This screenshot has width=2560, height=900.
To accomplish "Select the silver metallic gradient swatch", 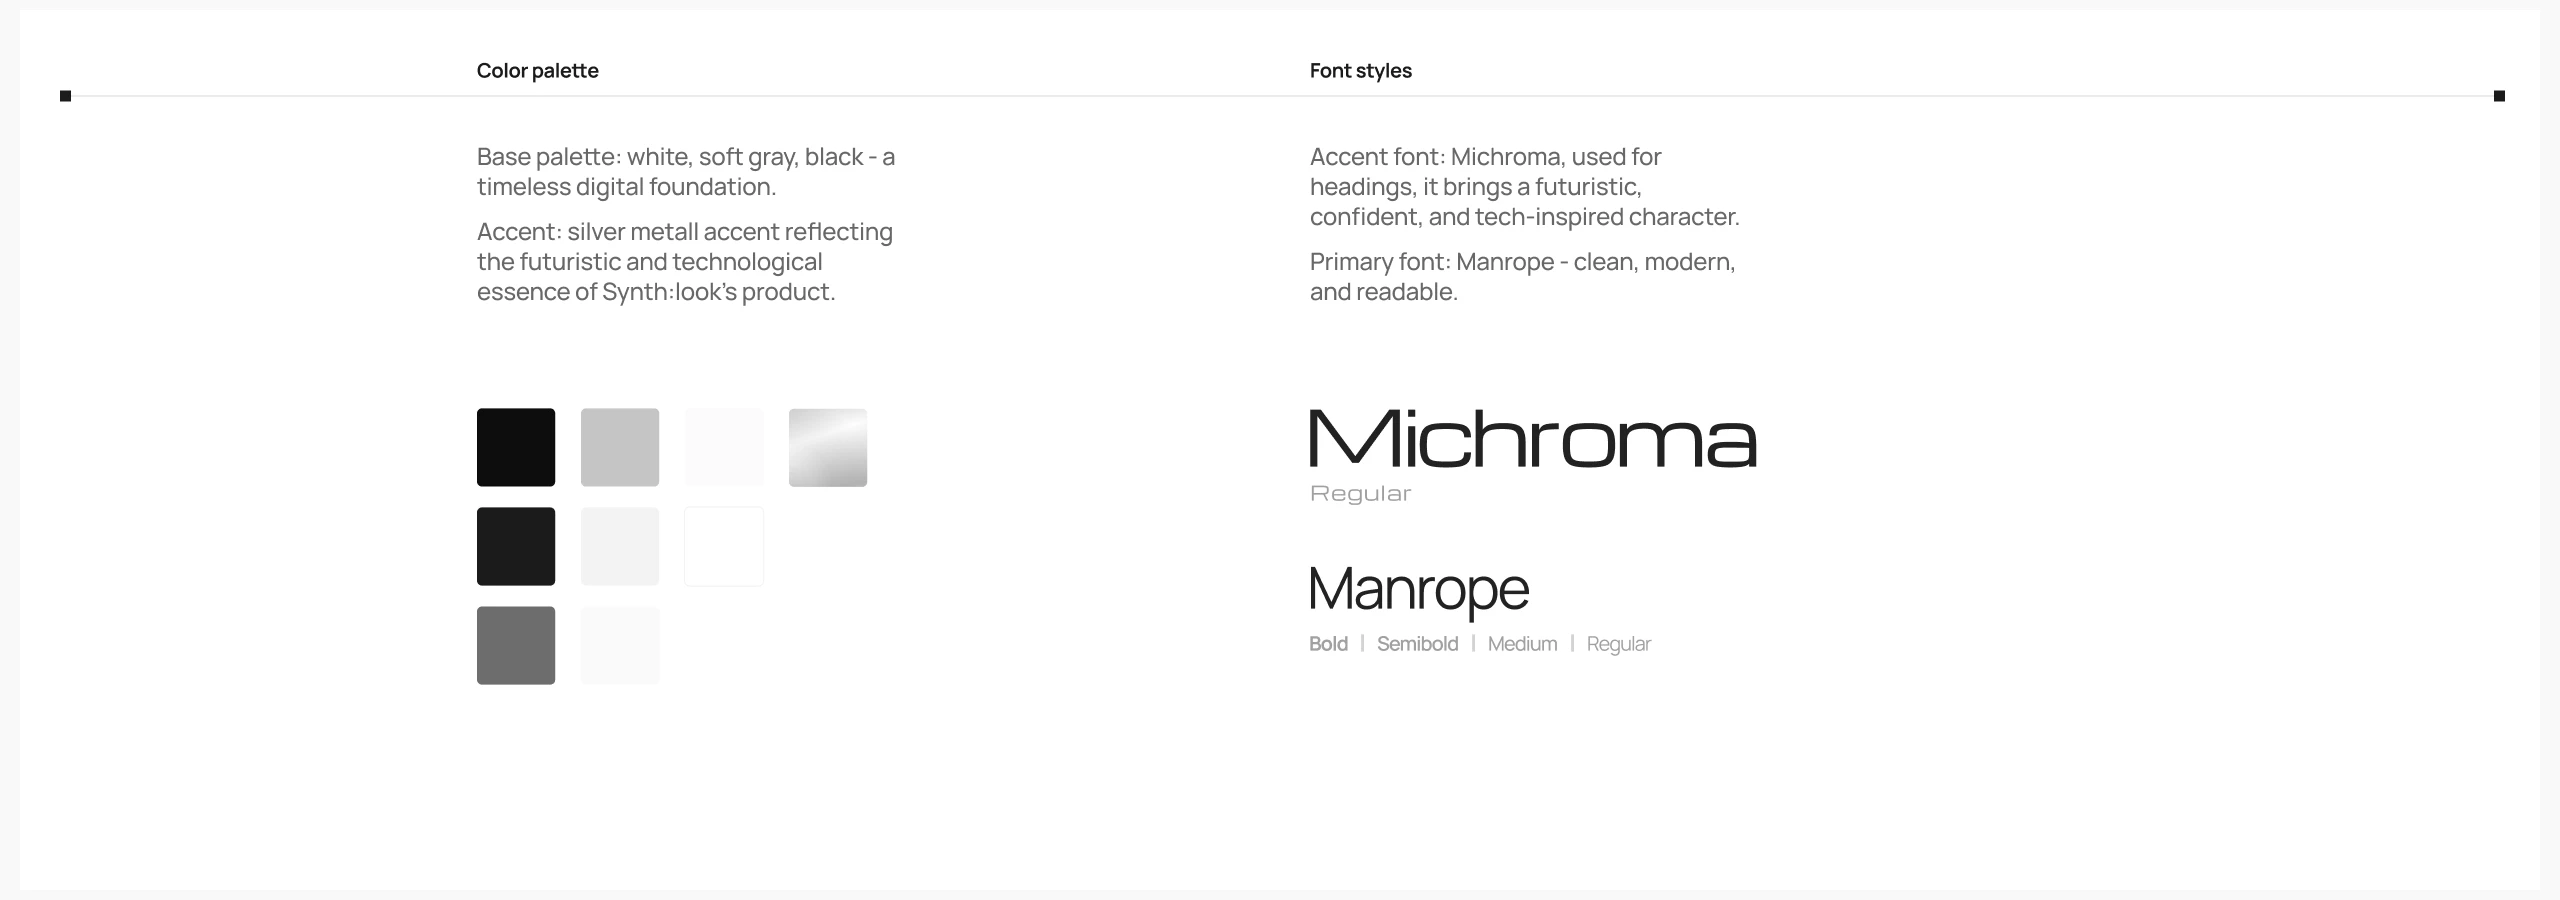I will [x=827, y=447].
